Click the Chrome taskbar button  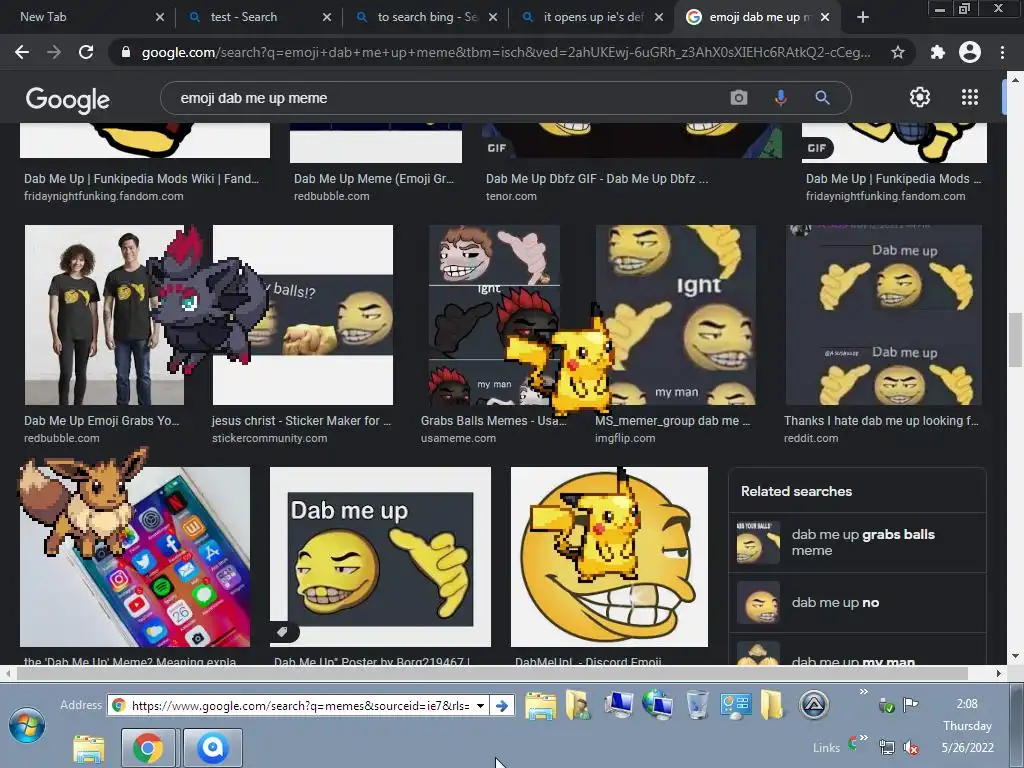(148, 748)
